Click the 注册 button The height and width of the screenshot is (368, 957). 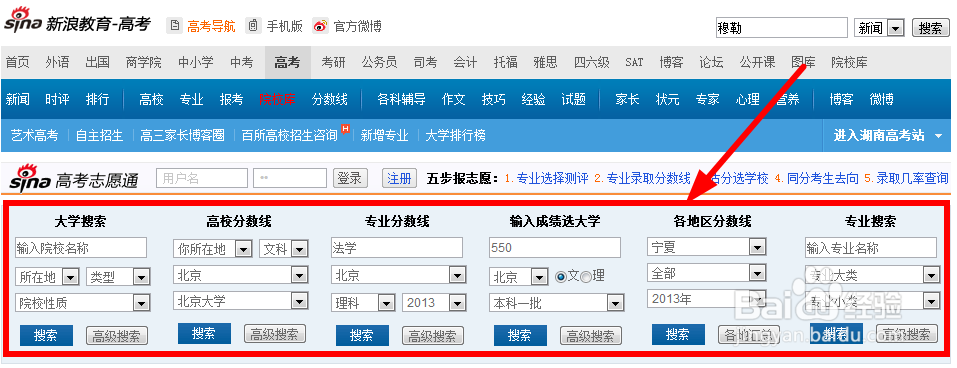[400, 178]
